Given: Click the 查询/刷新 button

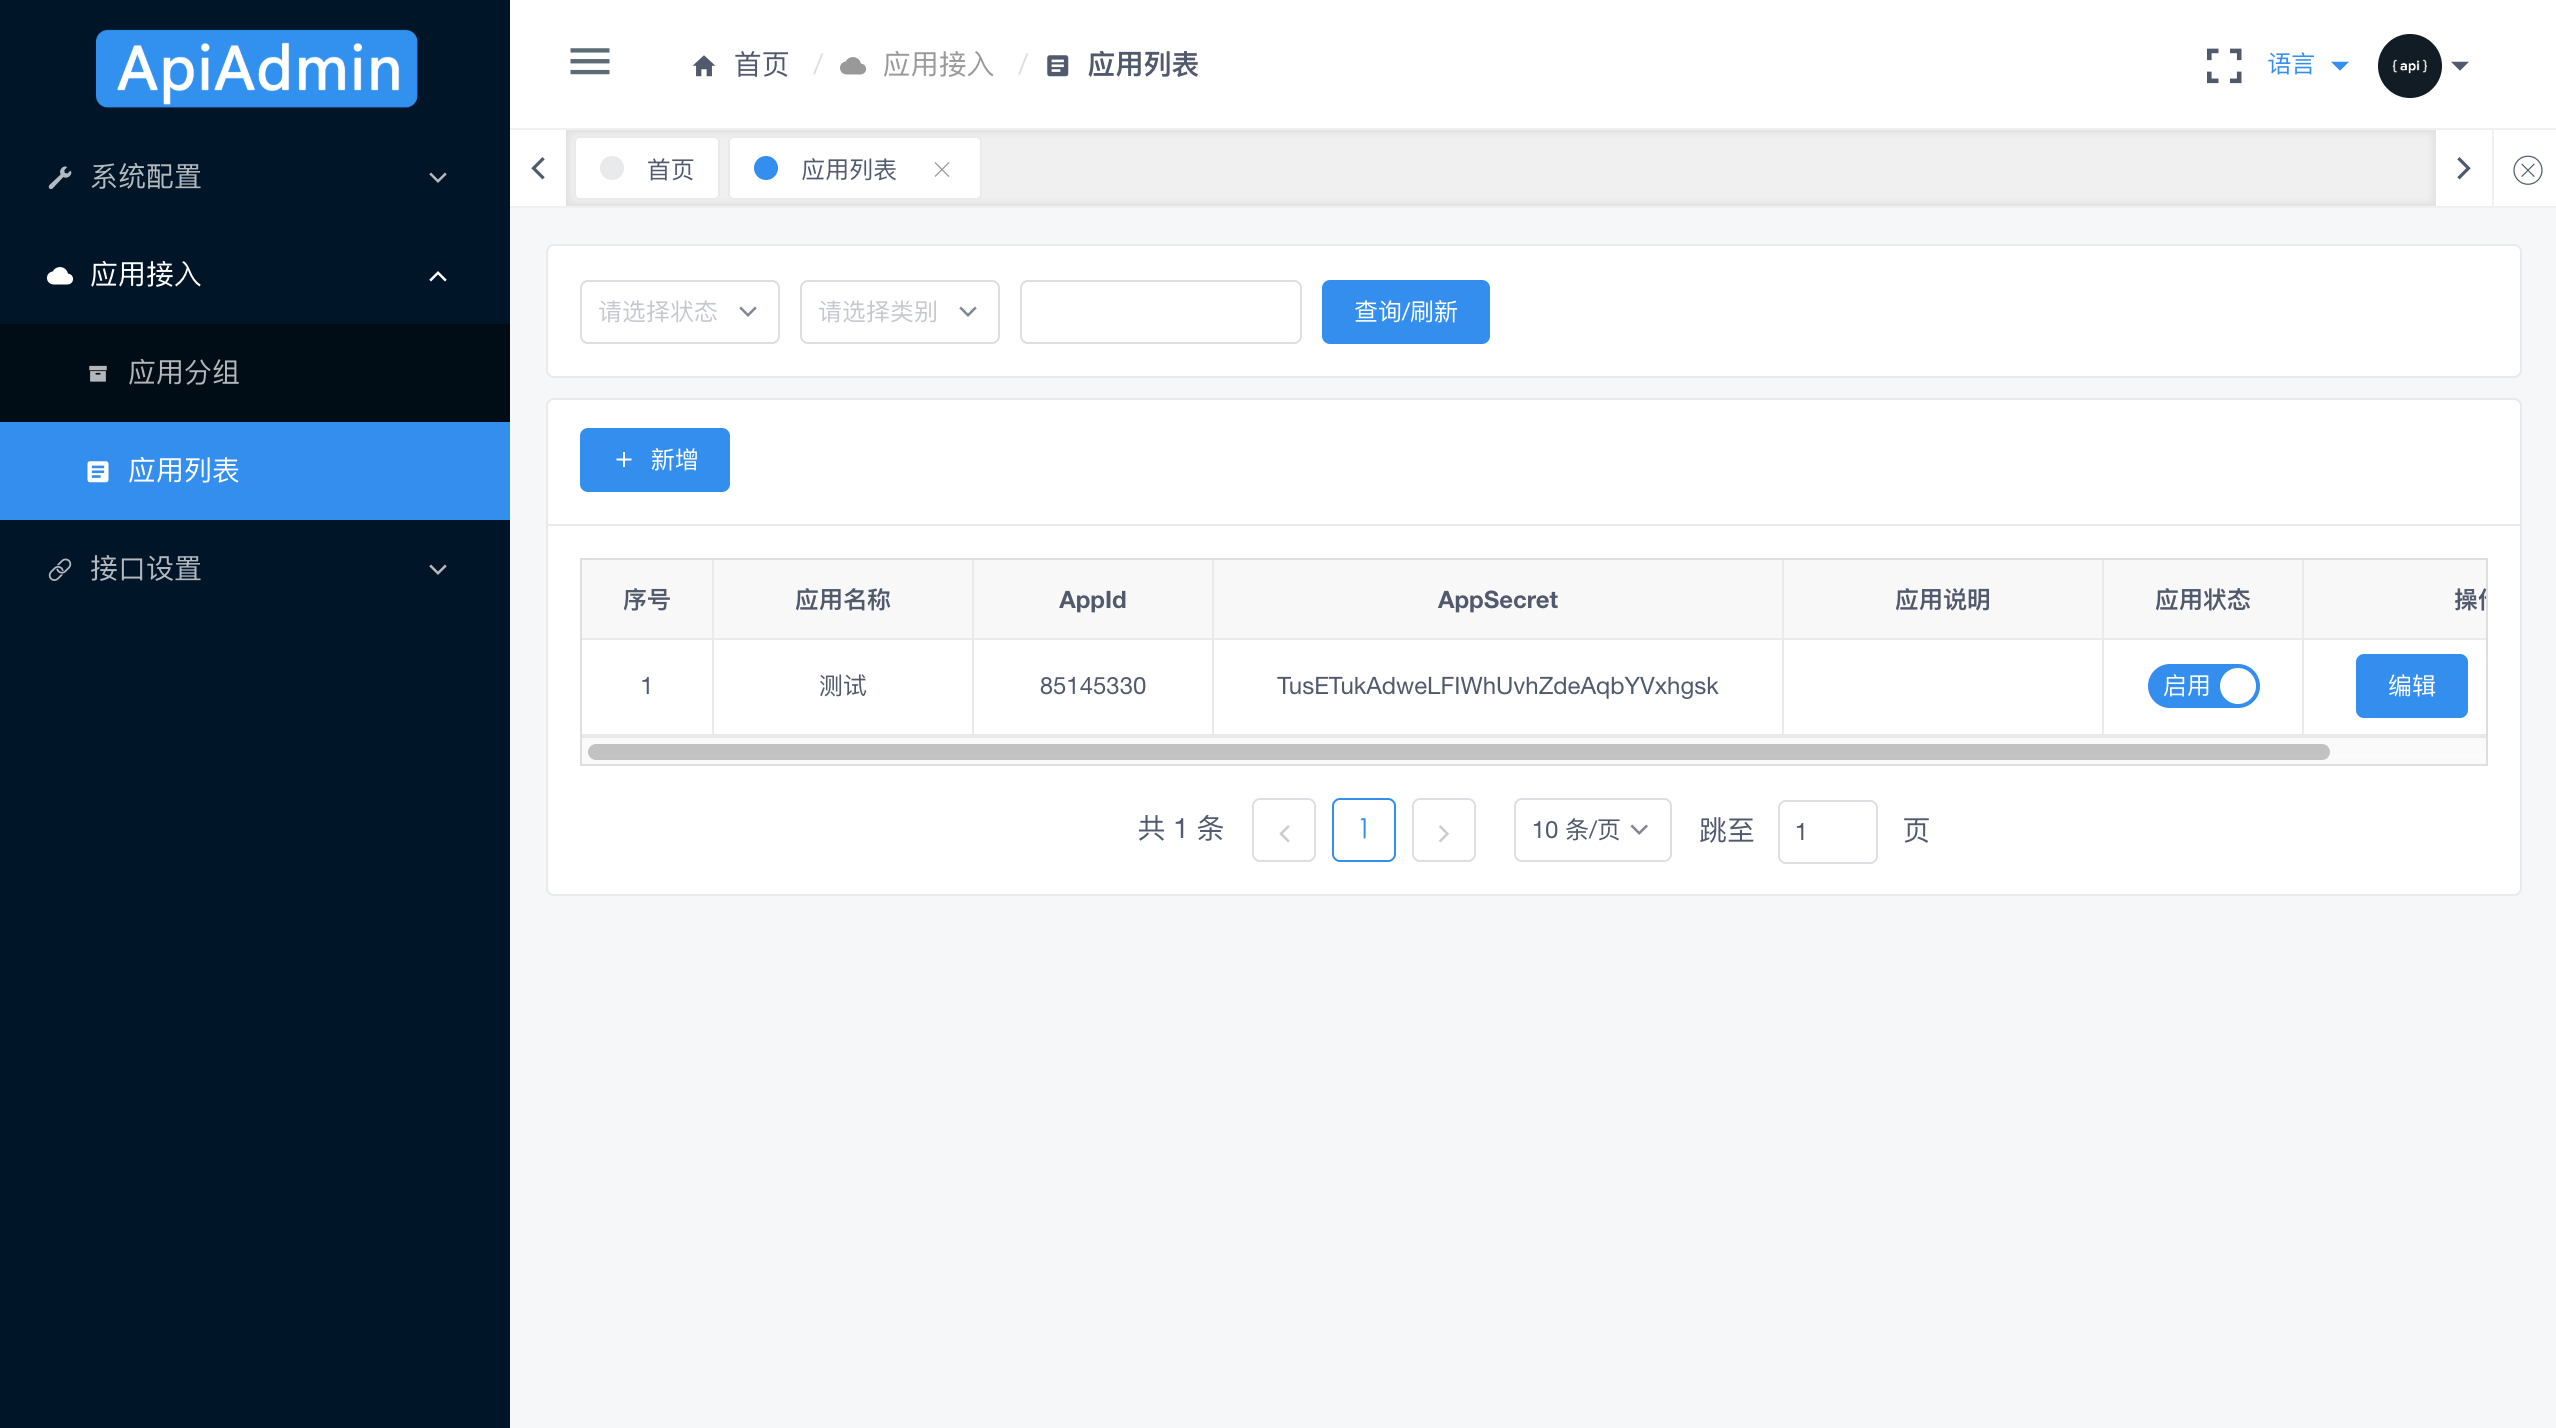Looking at the screenshot, I should point(1406,312).
